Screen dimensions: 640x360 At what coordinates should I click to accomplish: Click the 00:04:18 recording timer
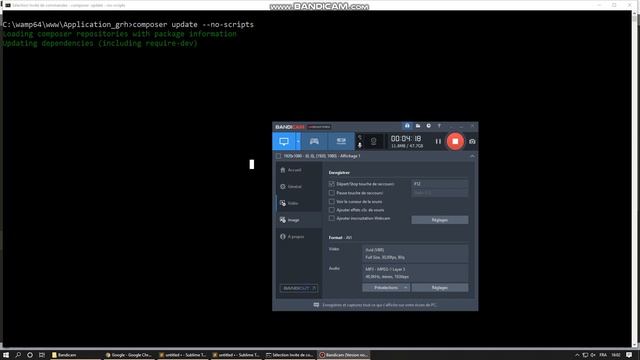406,139
